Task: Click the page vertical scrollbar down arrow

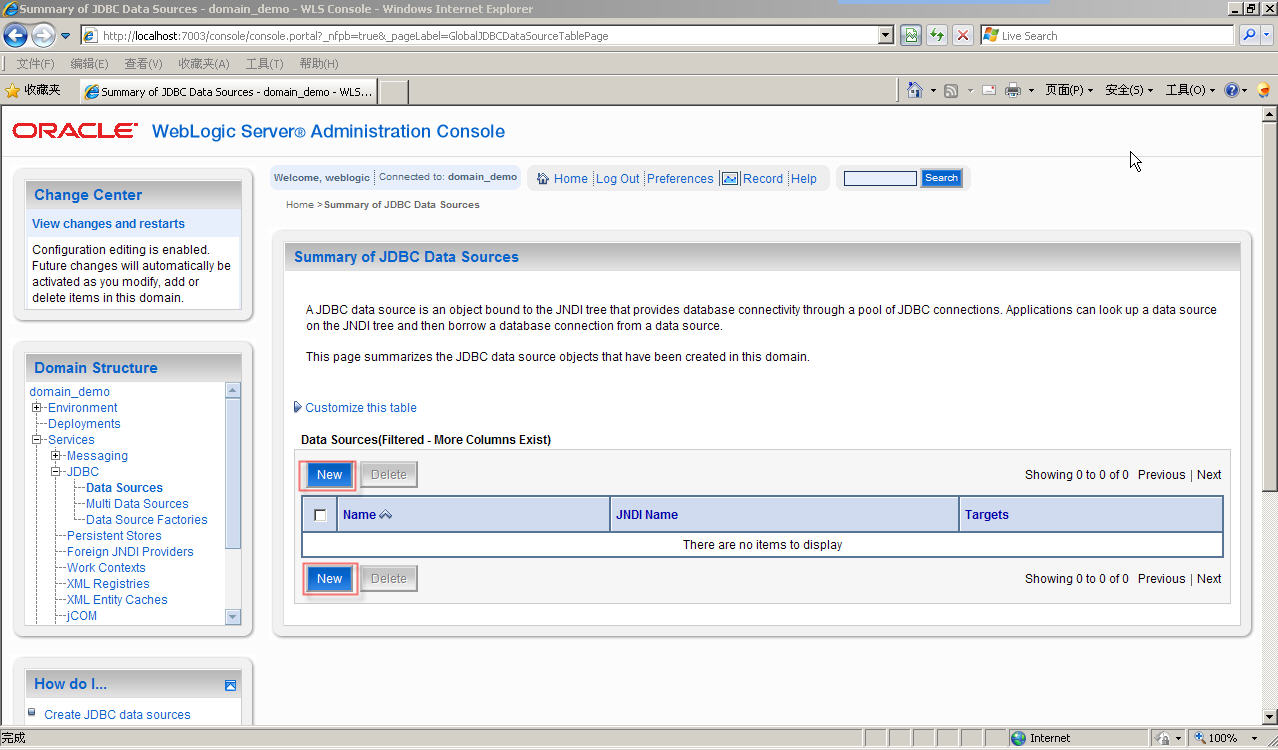Action: point(1269,717)
